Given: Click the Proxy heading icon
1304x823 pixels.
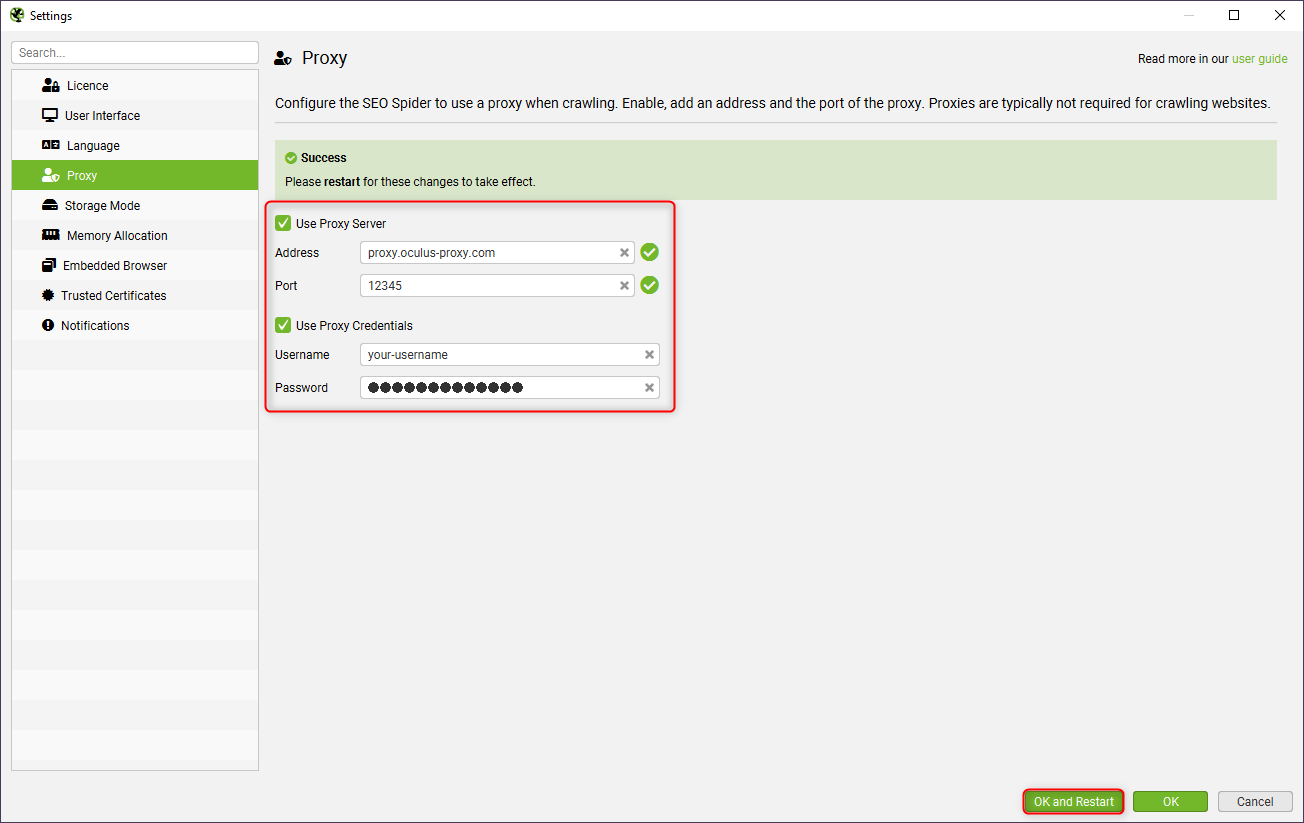Looking at the screenshot, I should tap(283, 58).
